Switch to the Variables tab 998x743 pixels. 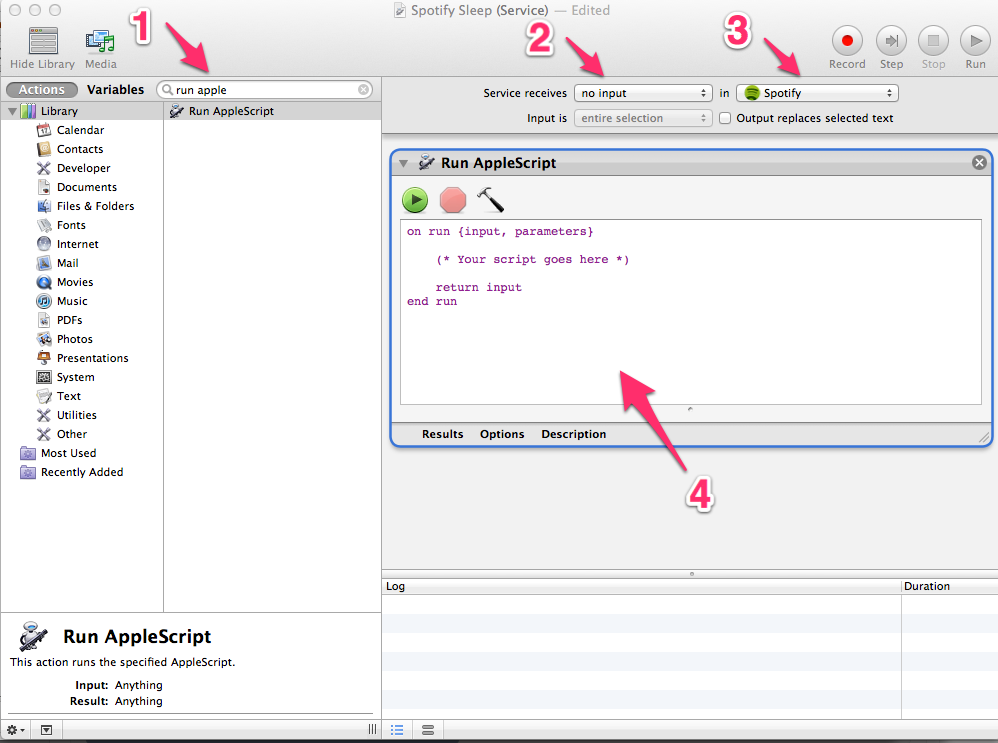(116, 90)
